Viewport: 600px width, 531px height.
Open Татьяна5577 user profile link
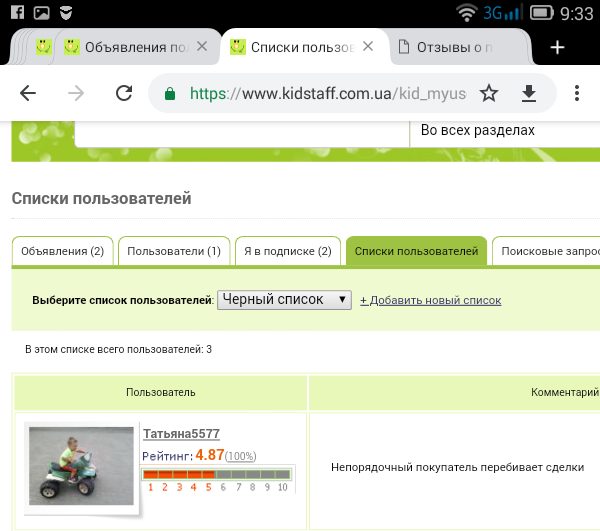click(x=181, y=433)
